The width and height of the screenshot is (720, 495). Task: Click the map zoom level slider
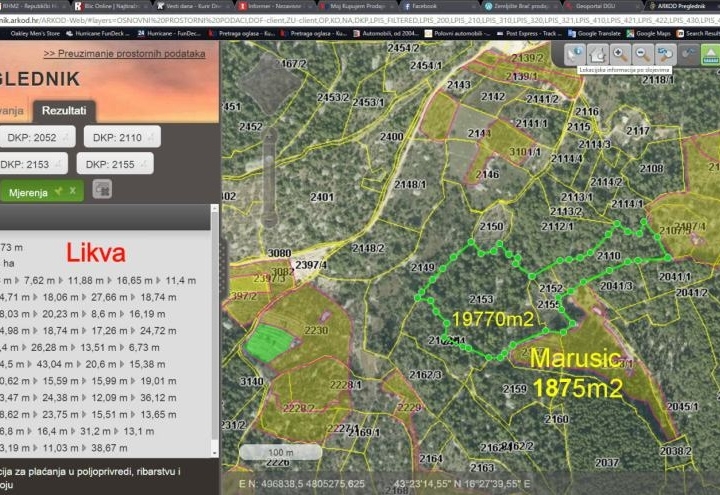point(268,160)
